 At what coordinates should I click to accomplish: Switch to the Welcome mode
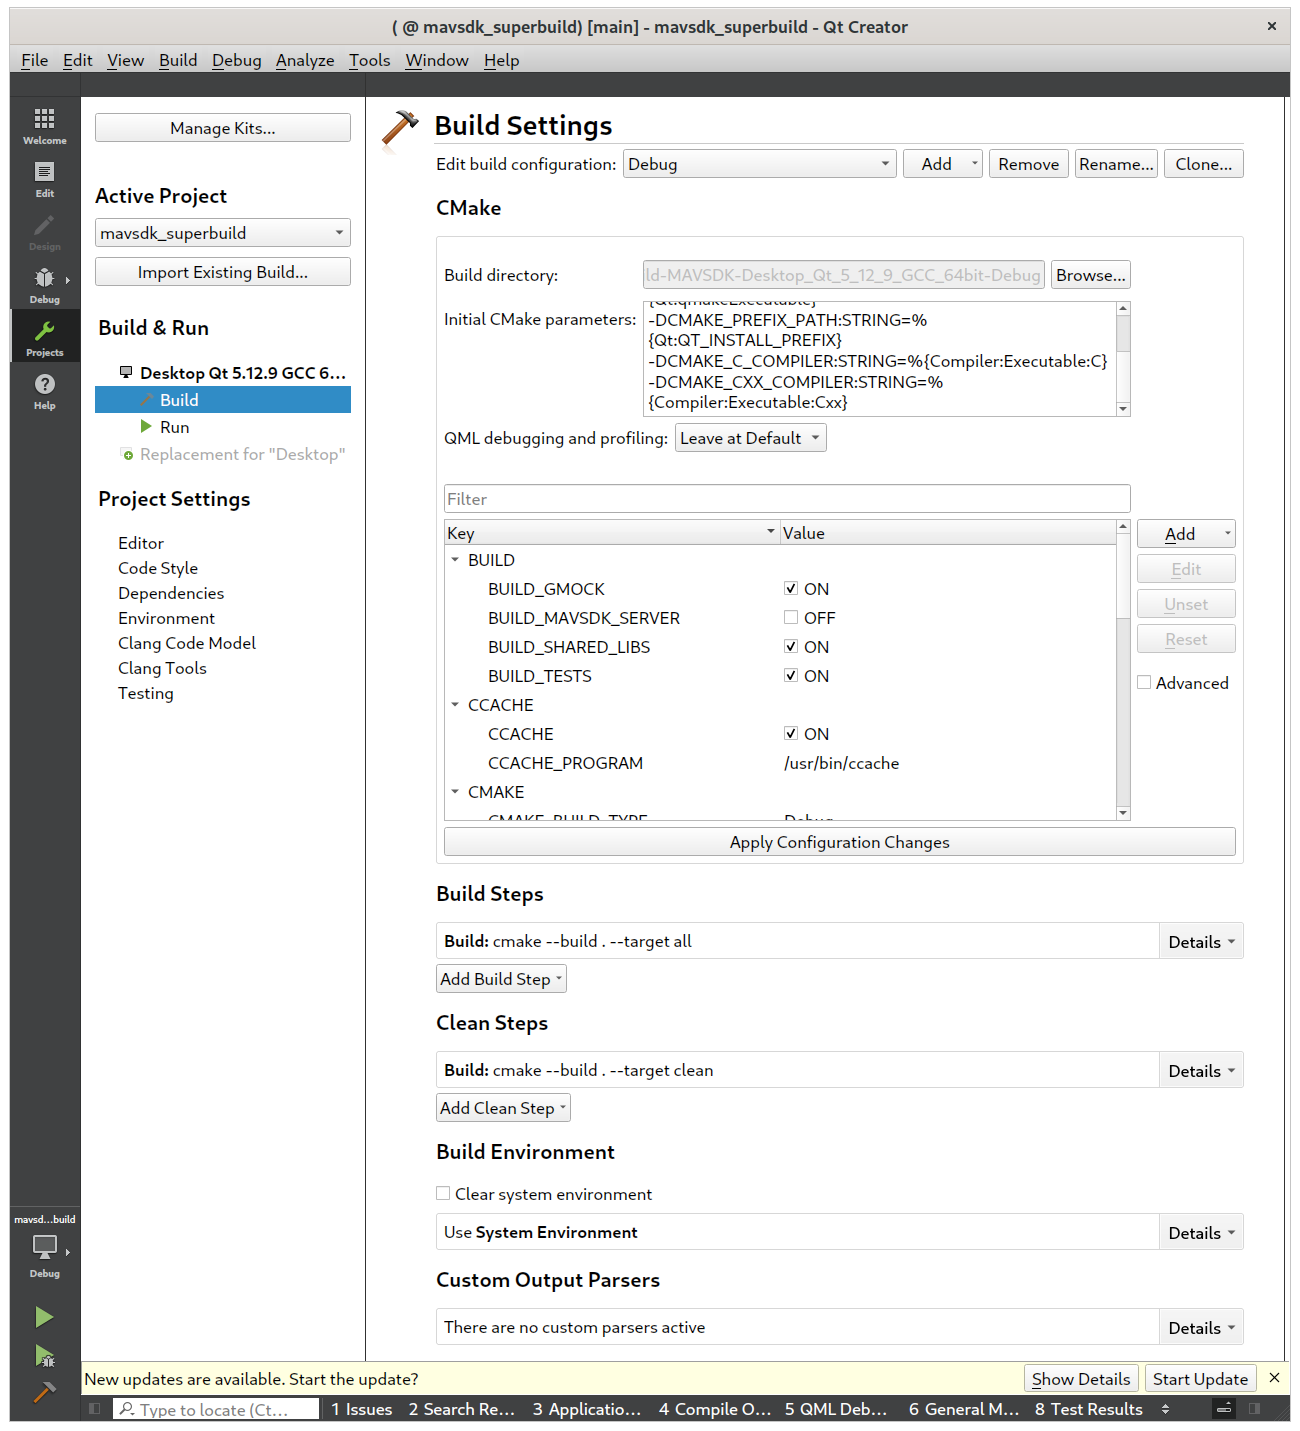coord(44,123)
